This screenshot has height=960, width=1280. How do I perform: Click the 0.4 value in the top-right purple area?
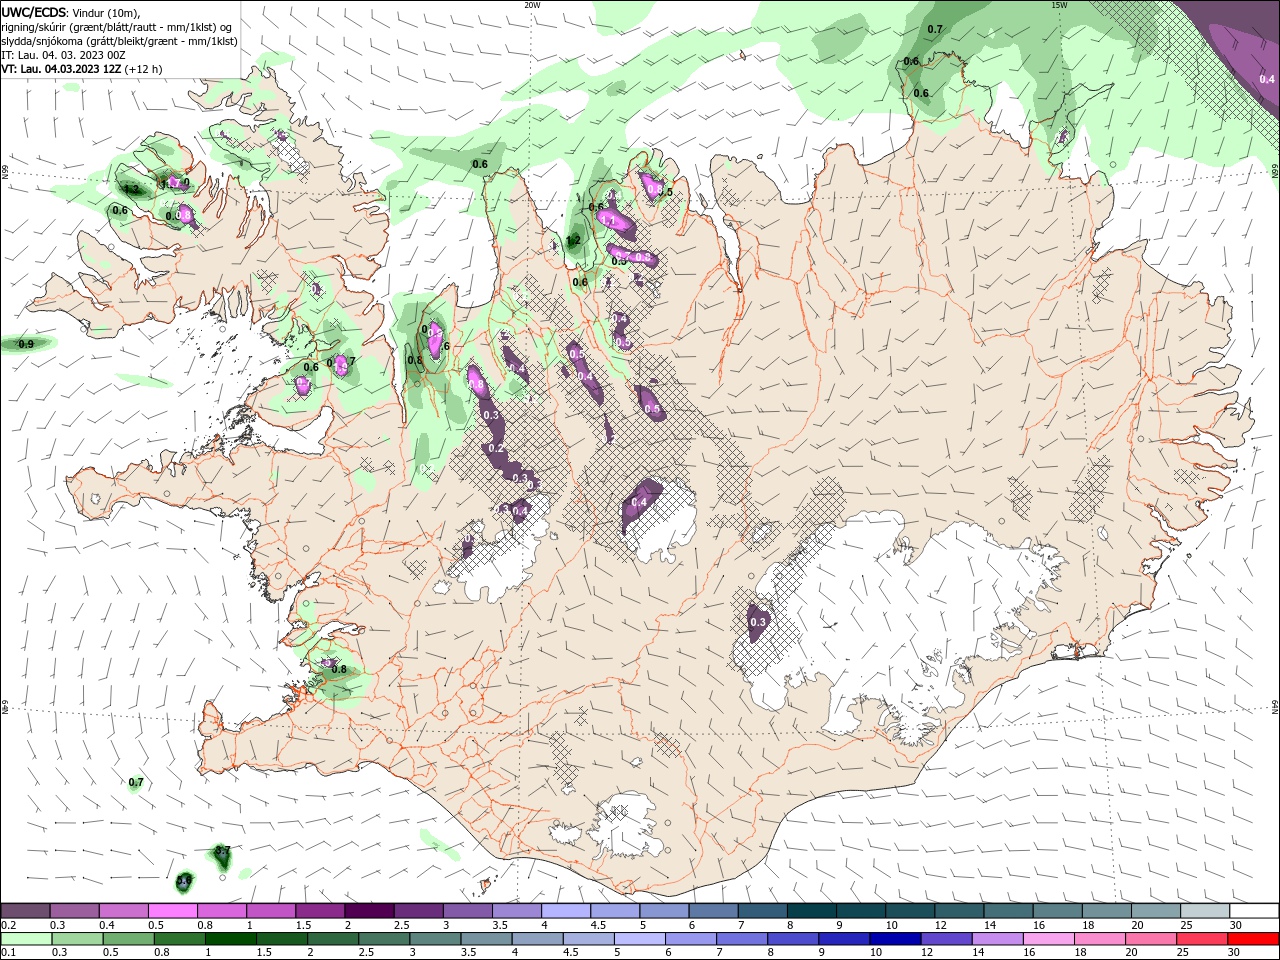[x=1267, y=79]
